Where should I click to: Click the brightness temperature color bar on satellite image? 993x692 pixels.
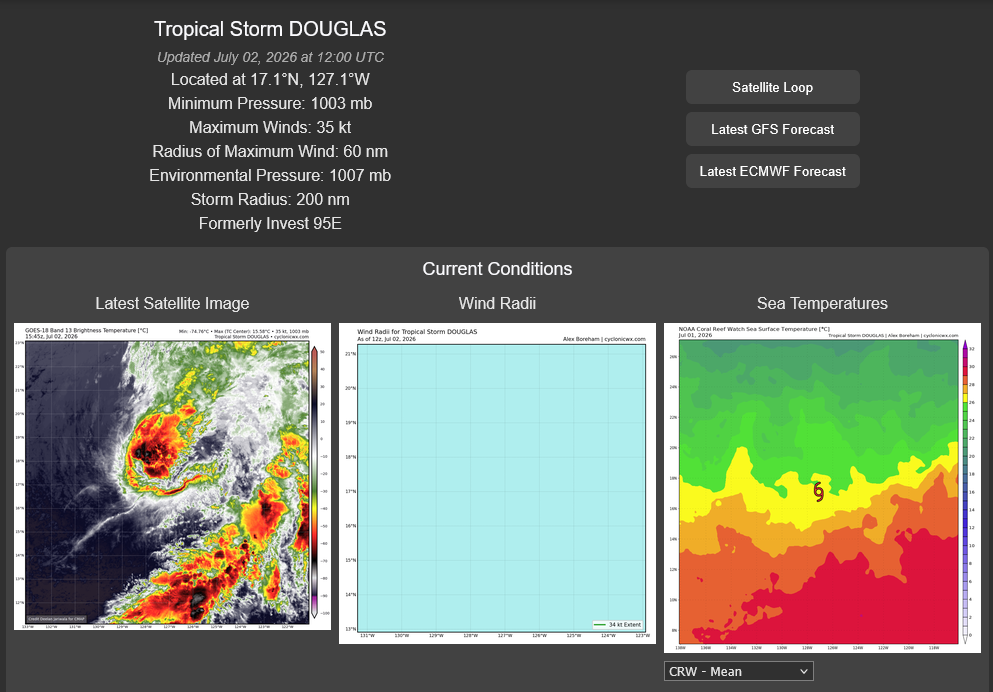coord(314,482)
